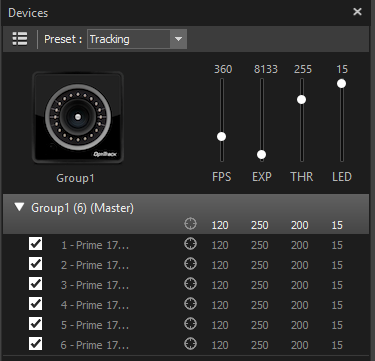Click the group header 15 LED value
Screen dimensions: 375x361
pyautogui.click(x=337, y=225)
